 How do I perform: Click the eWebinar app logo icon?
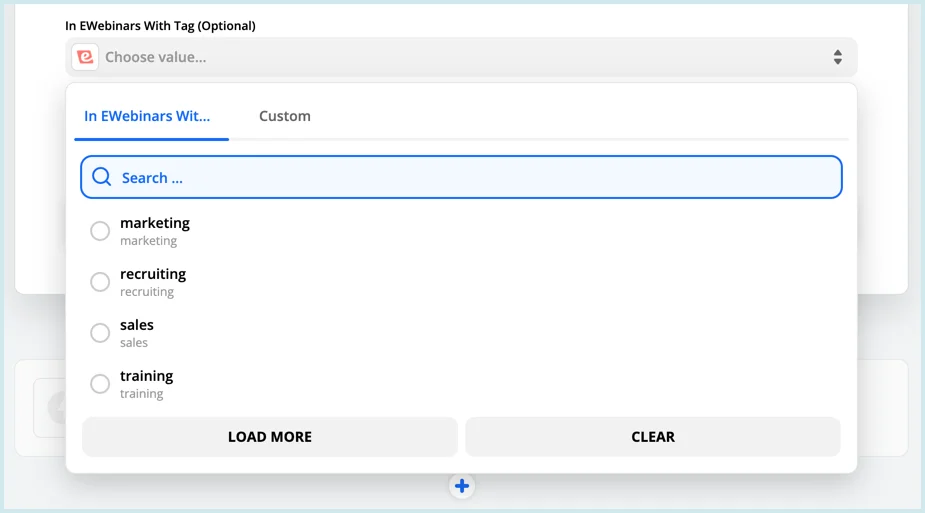[85, 57]
